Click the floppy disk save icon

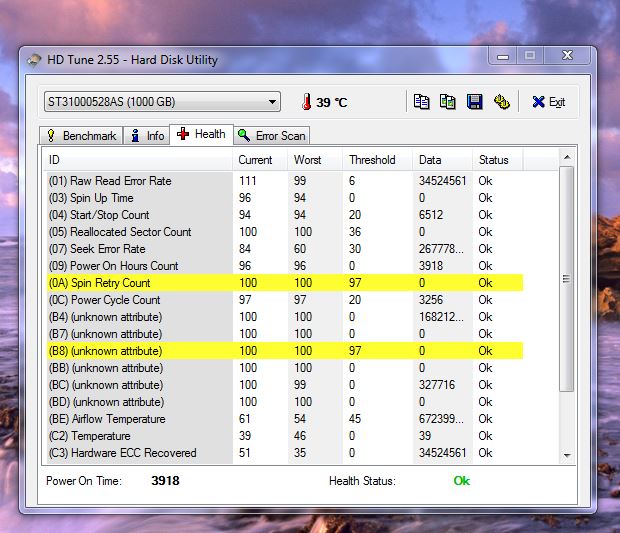[x=475, y=102]
